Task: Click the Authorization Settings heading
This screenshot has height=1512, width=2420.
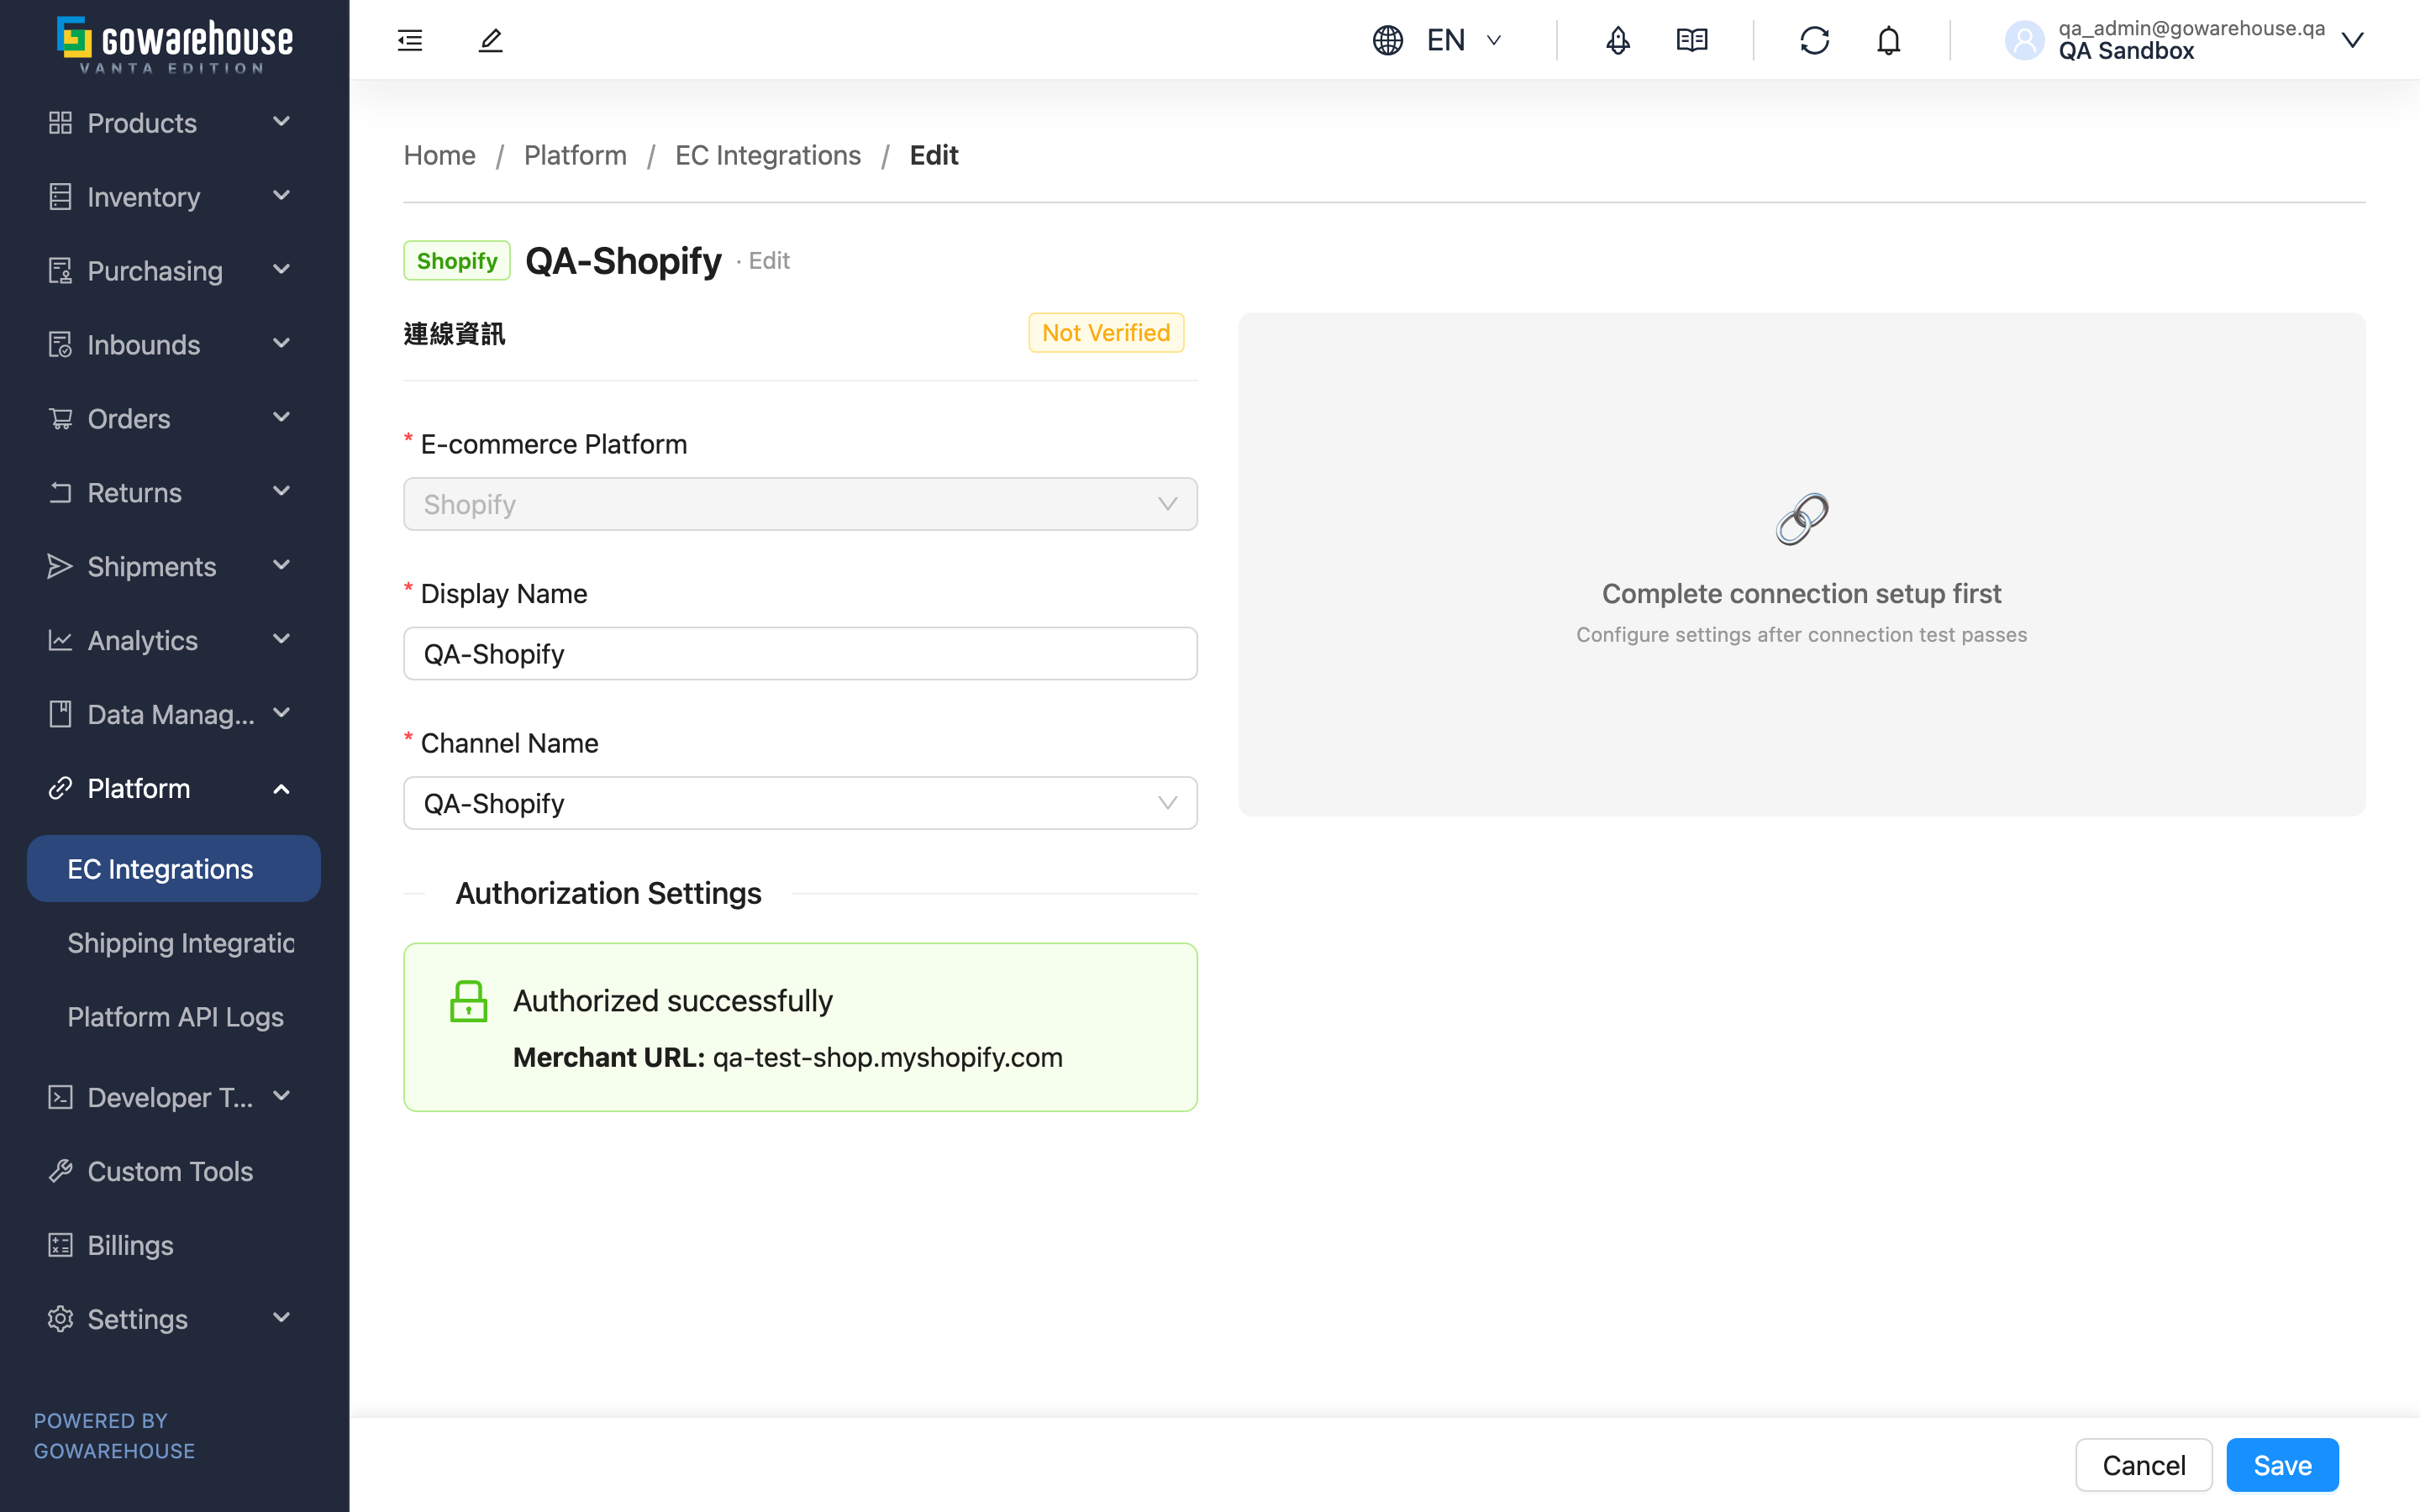Action: pyautogui.click(x=608, y=893)
